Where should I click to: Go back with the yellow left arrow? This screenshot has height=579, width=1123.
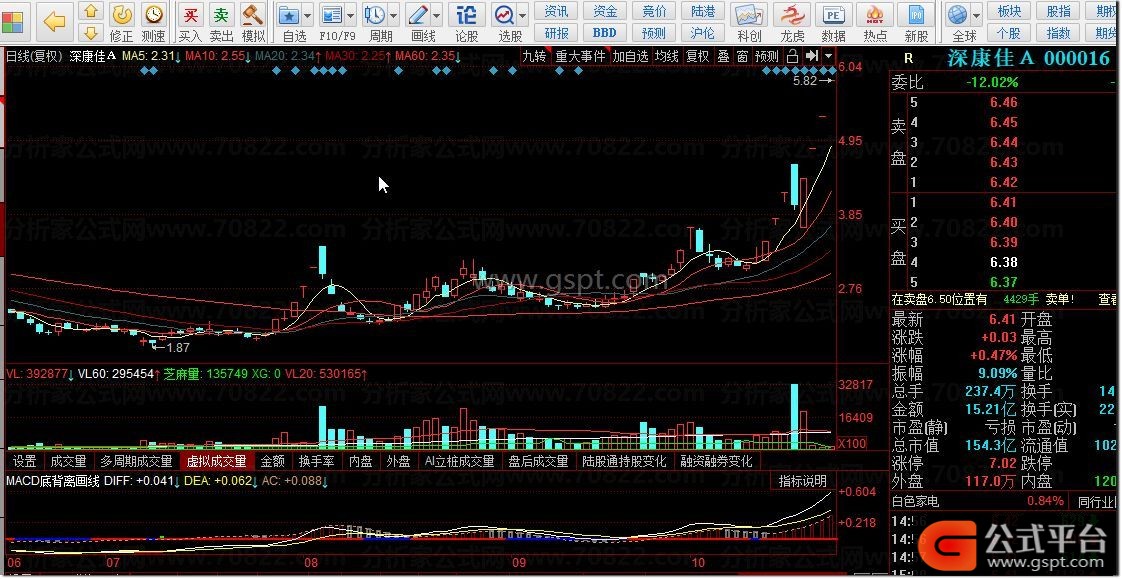point(54,21)
